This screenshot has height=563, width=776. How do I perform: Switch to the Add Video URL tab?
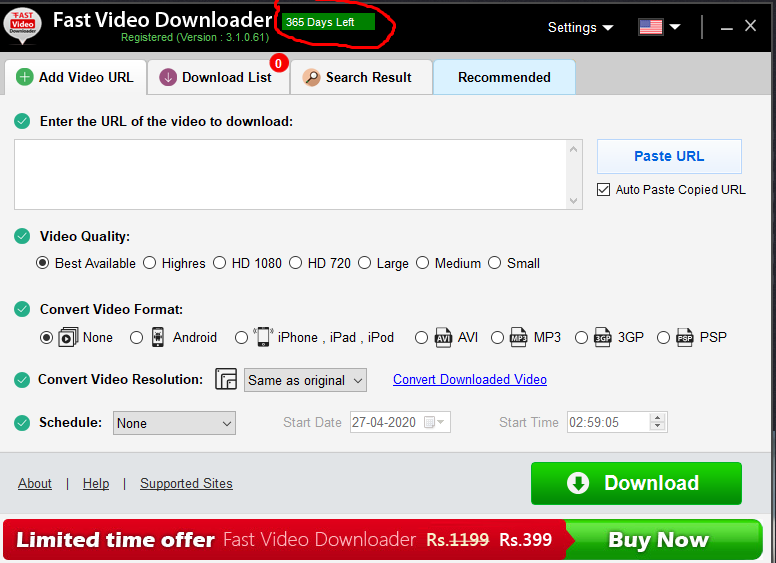76,77
